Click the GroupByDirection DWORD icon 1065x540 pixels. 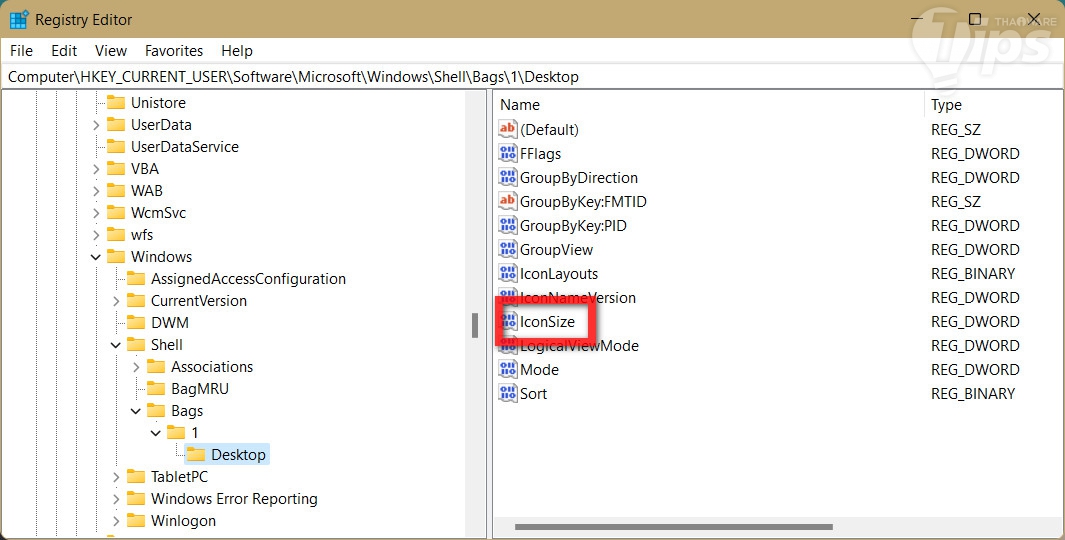507,177
